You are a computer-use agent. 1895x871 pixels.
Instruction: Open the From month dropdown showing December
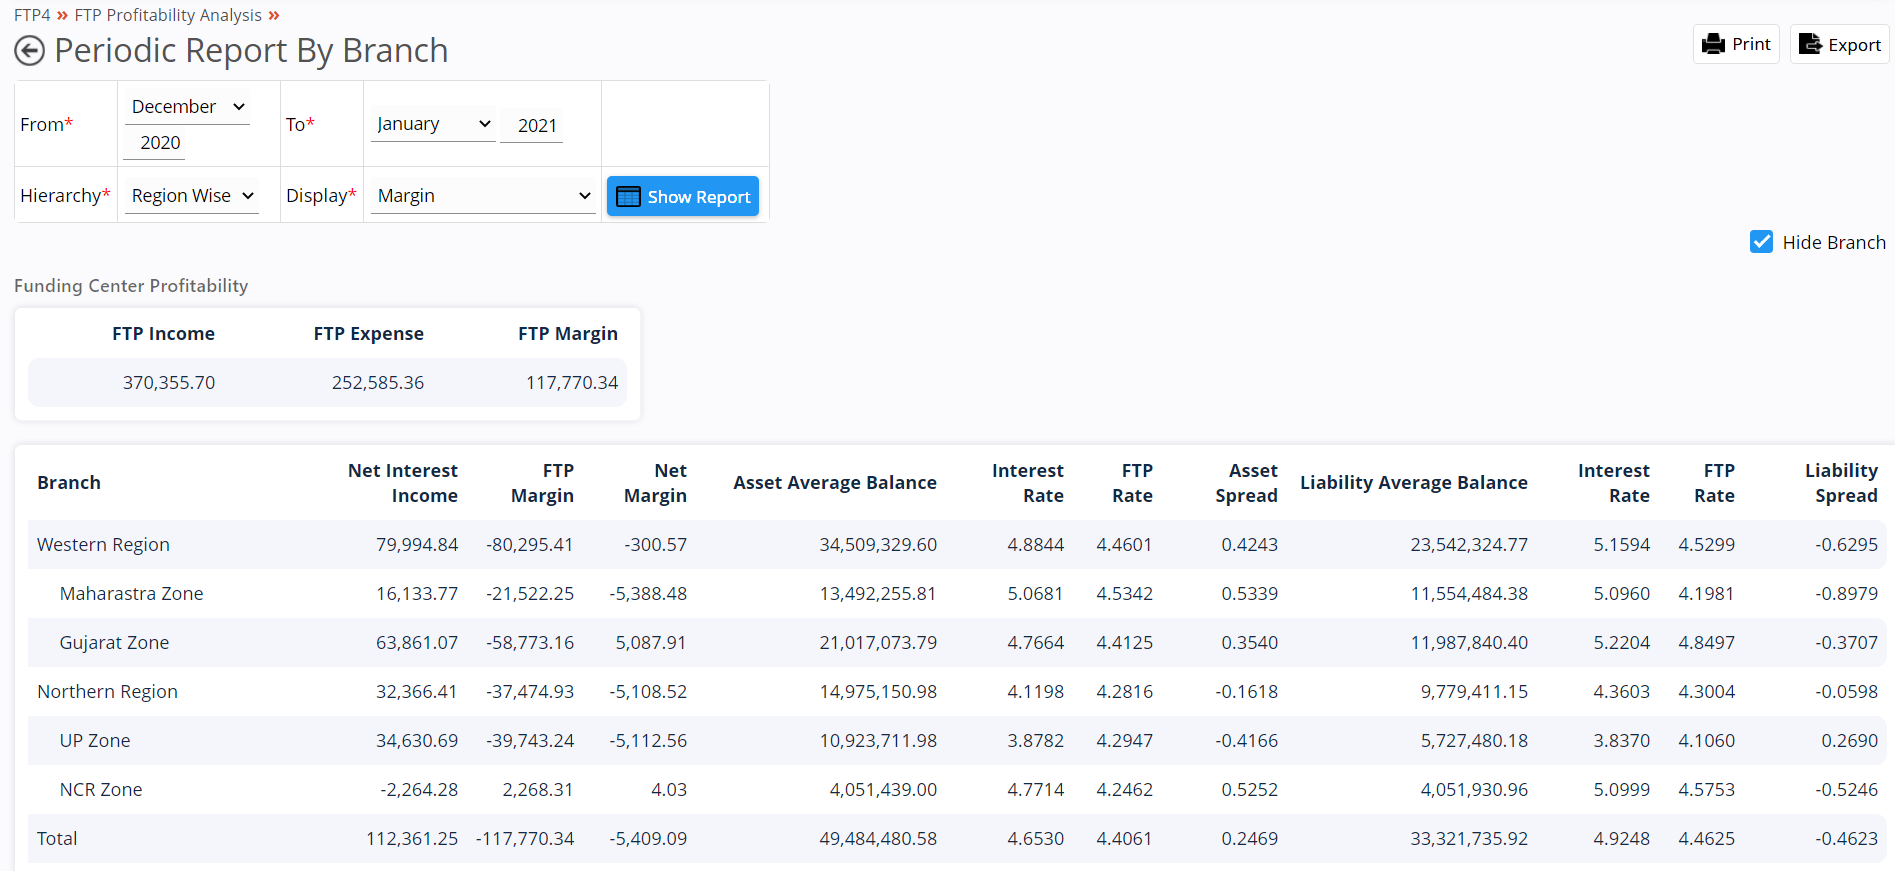tap(187, 107)
